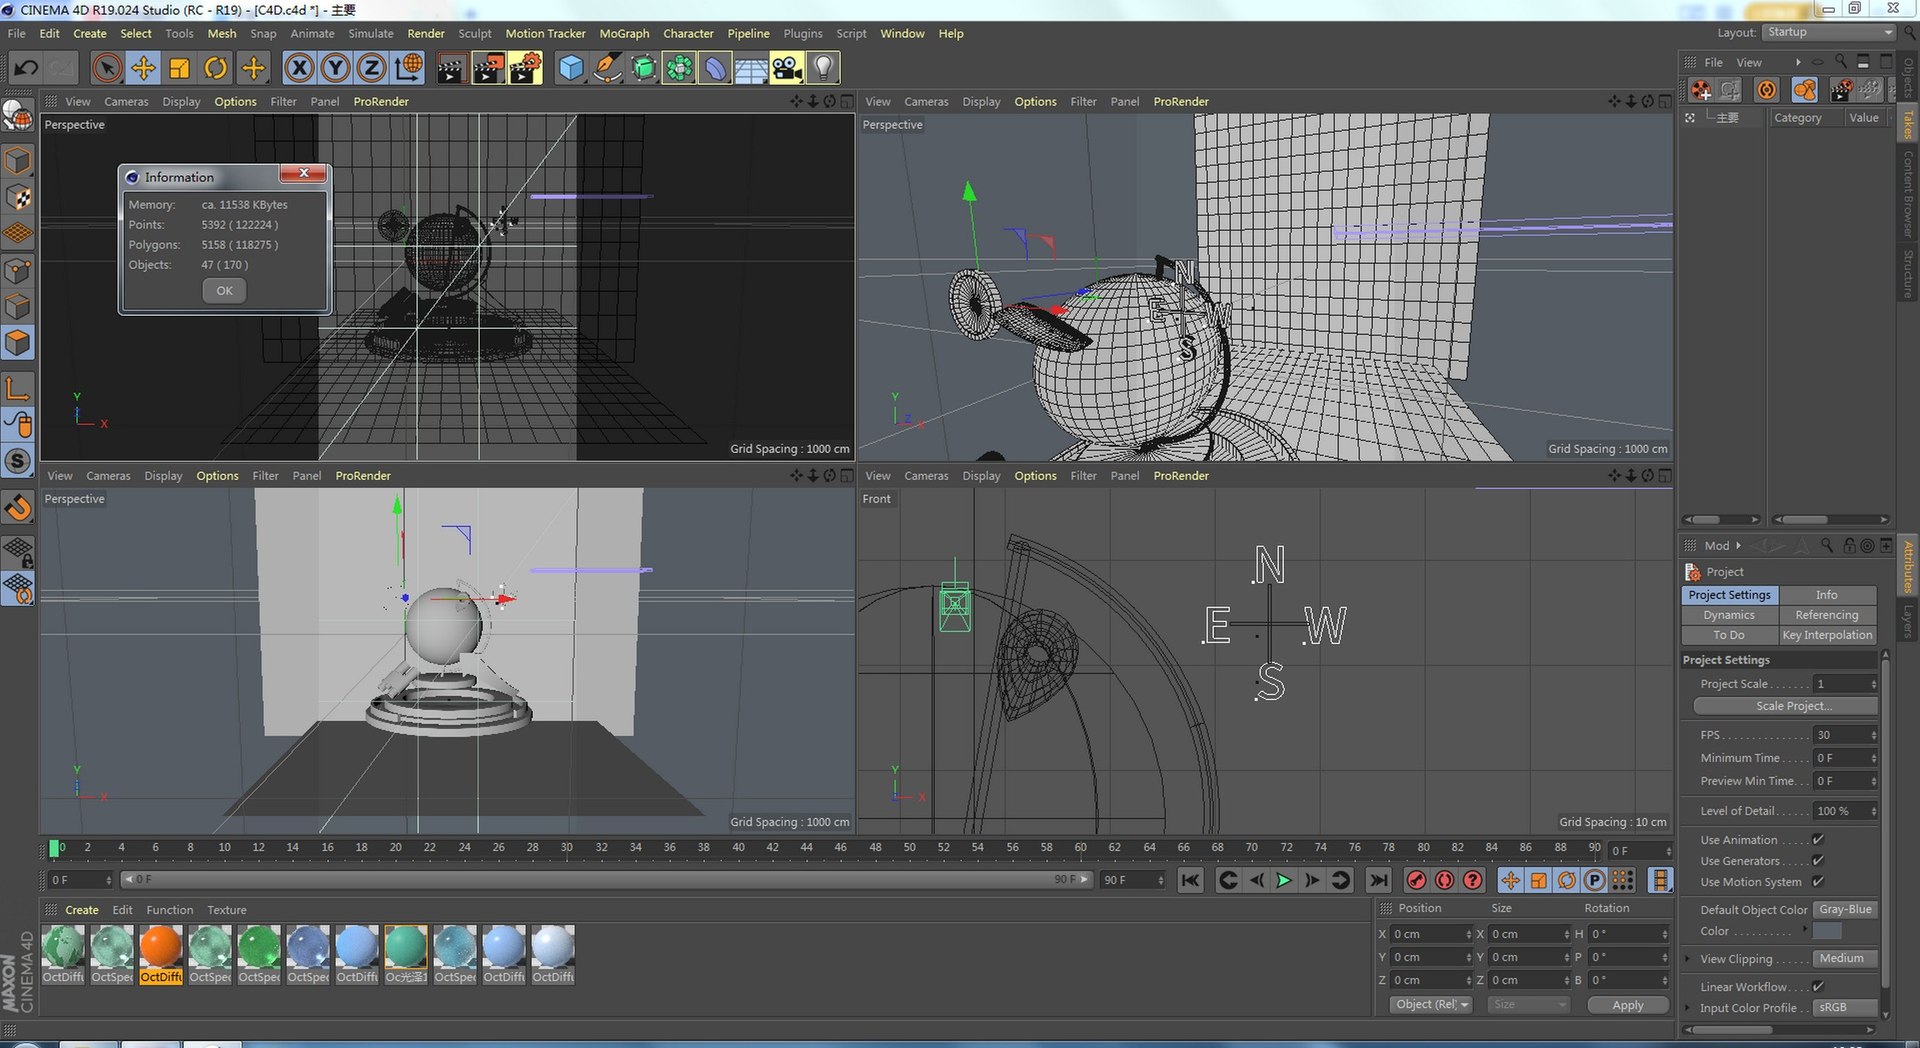Screen dimensions: 1920x1048
Task: Expand the View Clipping disclosure arrow
Action: pyautogui.click(x=1689, y=959)
